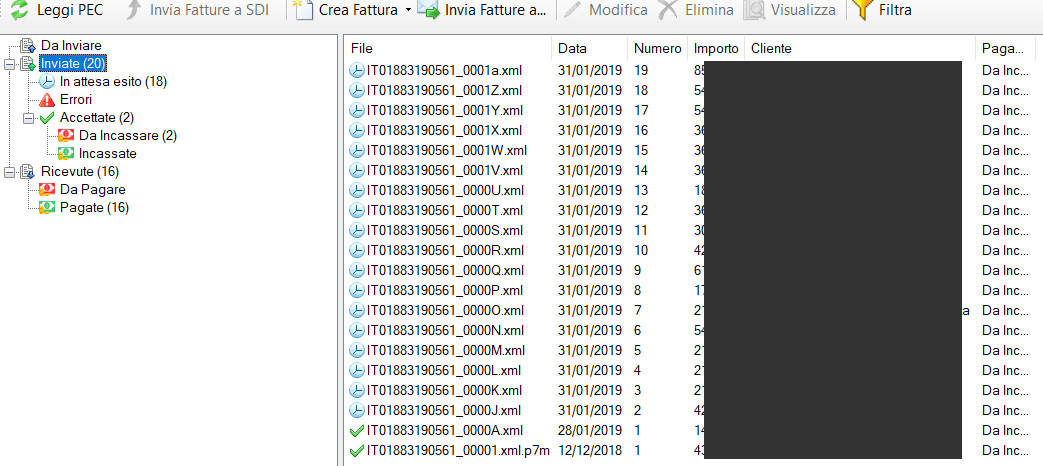
Task: Select file IT01883190561_0000L.xml
Action: (444, 370)
